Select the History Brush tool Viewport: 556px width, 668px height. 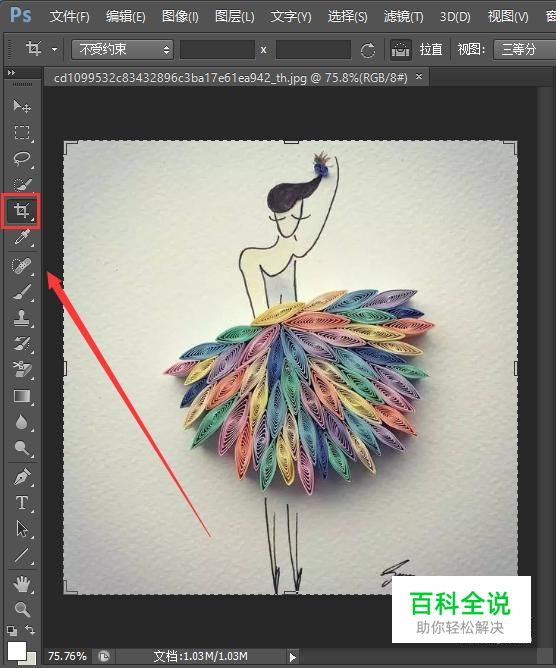22,344
